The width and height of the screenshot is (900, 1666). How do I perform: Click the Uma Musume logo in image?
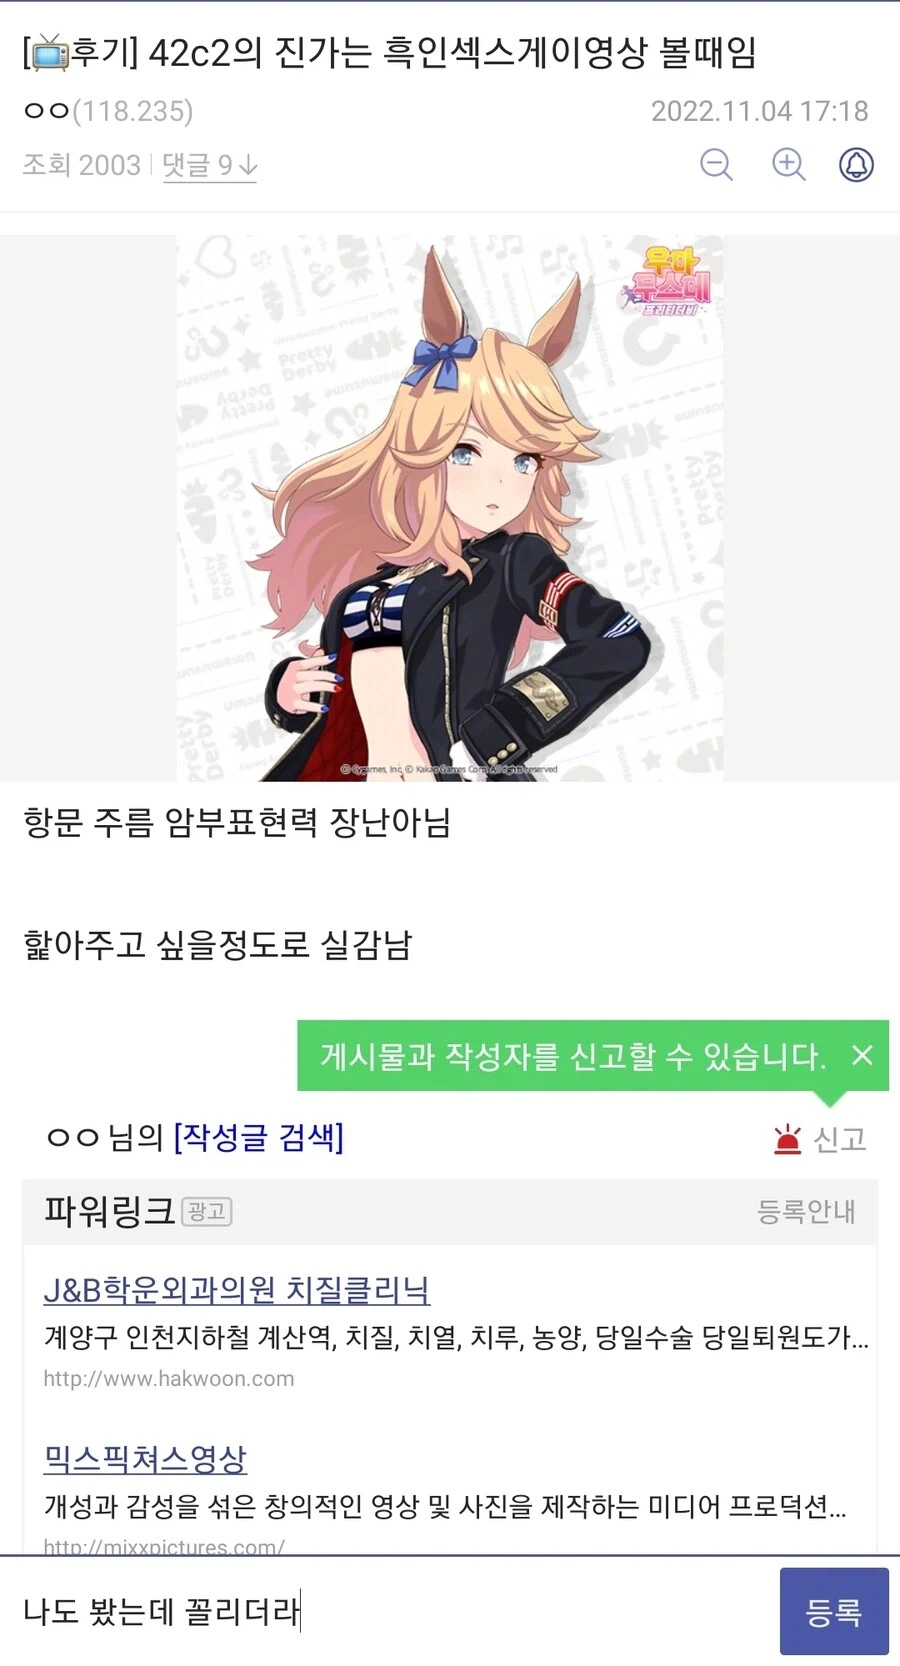point(668,279)
